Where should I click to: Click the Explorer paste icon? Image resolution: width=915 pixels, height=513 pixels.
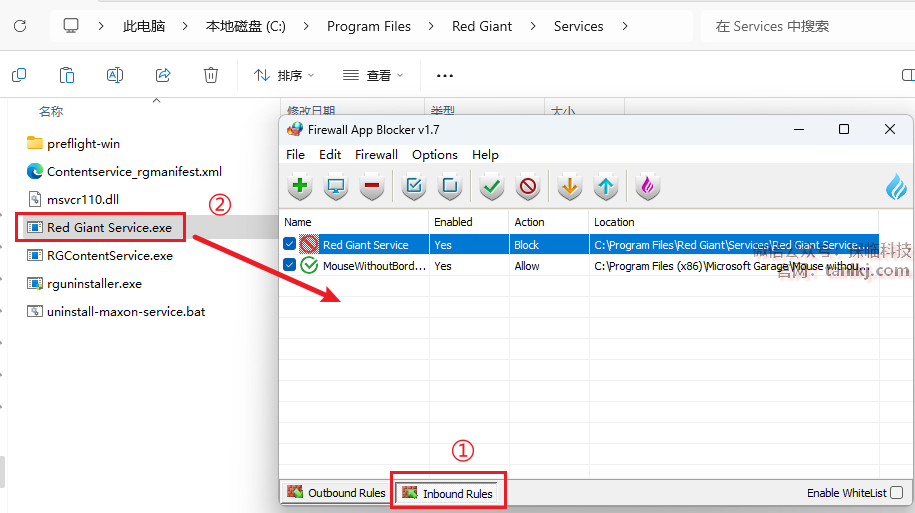point(67,75)
